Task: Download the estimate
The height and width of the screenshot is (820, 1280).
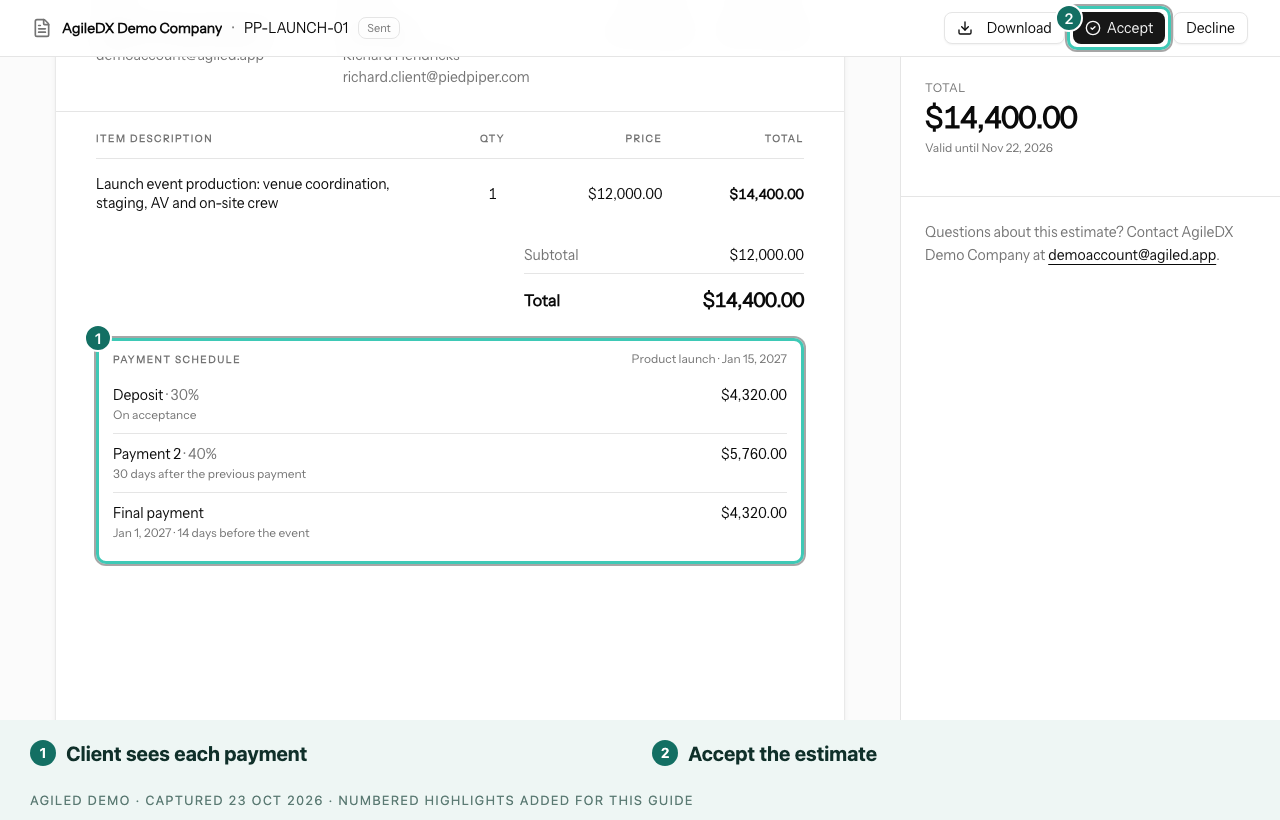Action: tap(1004, 28)
